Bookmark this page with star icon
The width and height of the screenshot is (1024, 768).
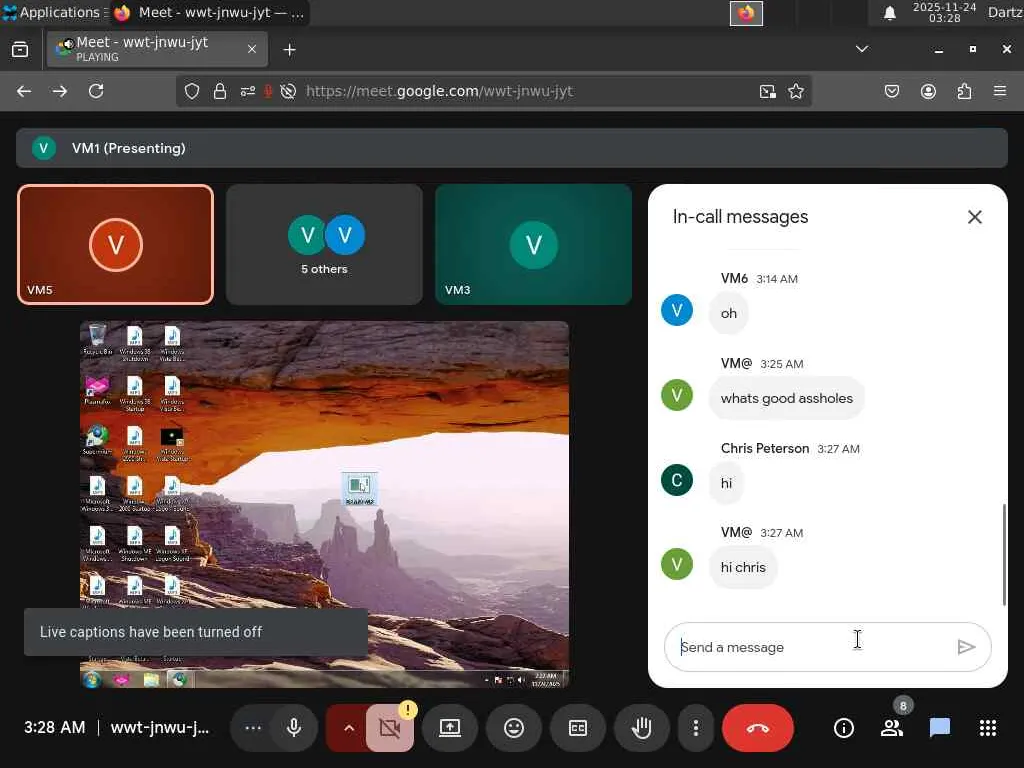[x=795, y=91]
